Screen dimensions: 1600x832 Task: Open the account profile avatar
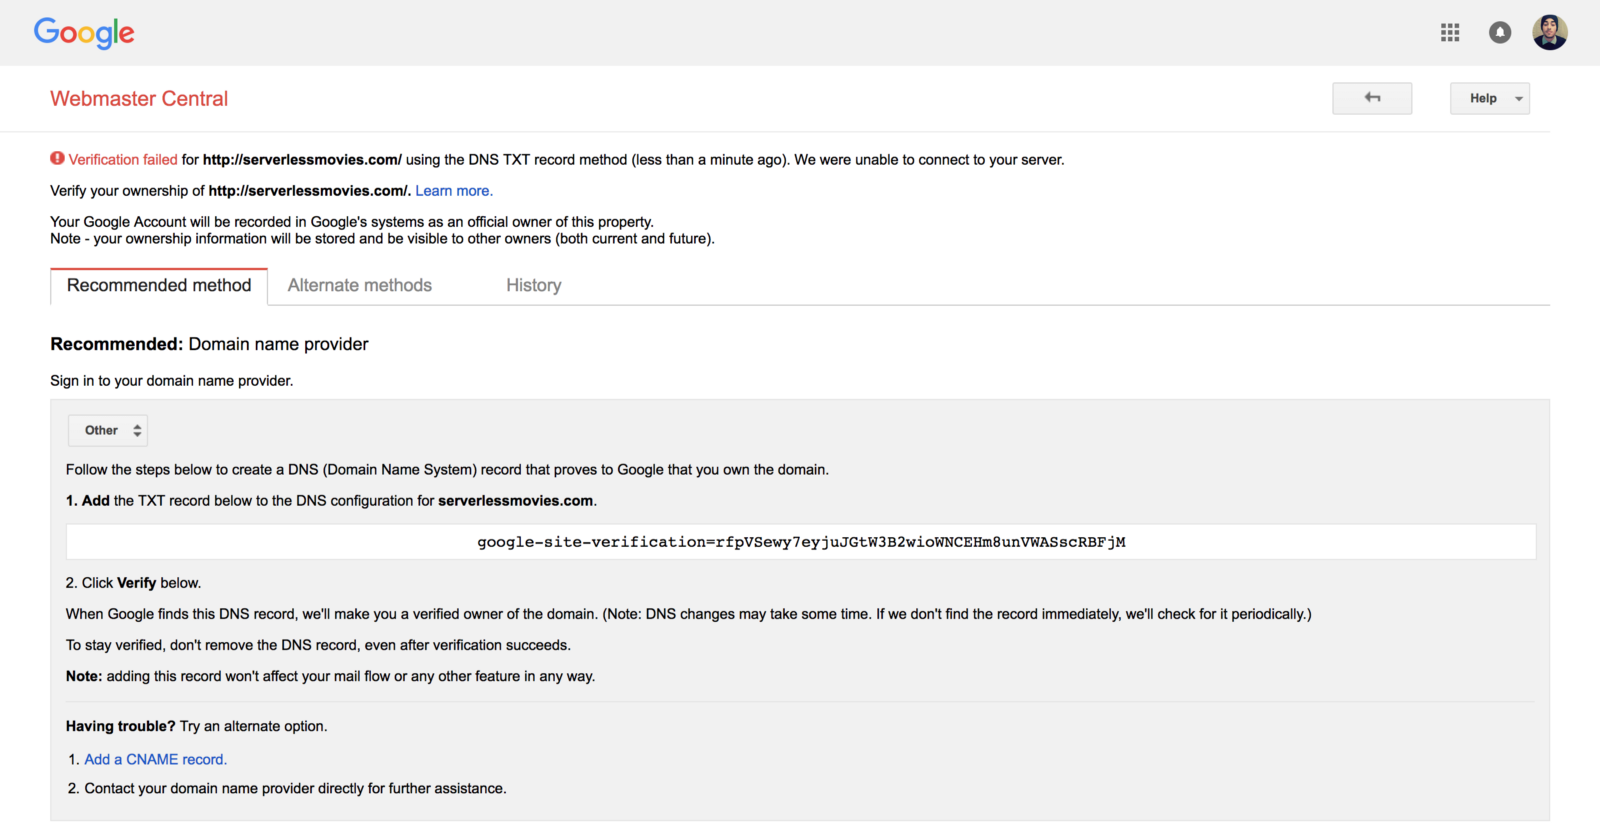[1549, 33]
